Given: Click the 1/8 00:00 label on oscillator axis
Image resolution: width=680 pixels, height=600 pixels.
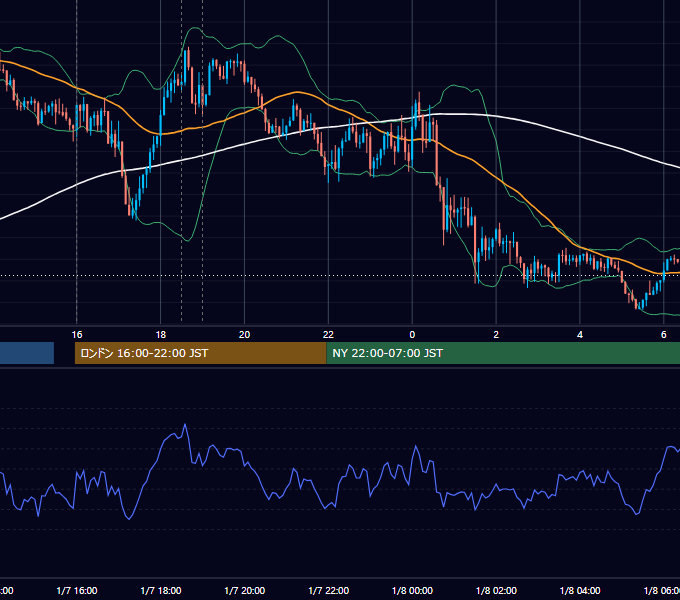Looking at the screenshot, I should pos(412,590).
